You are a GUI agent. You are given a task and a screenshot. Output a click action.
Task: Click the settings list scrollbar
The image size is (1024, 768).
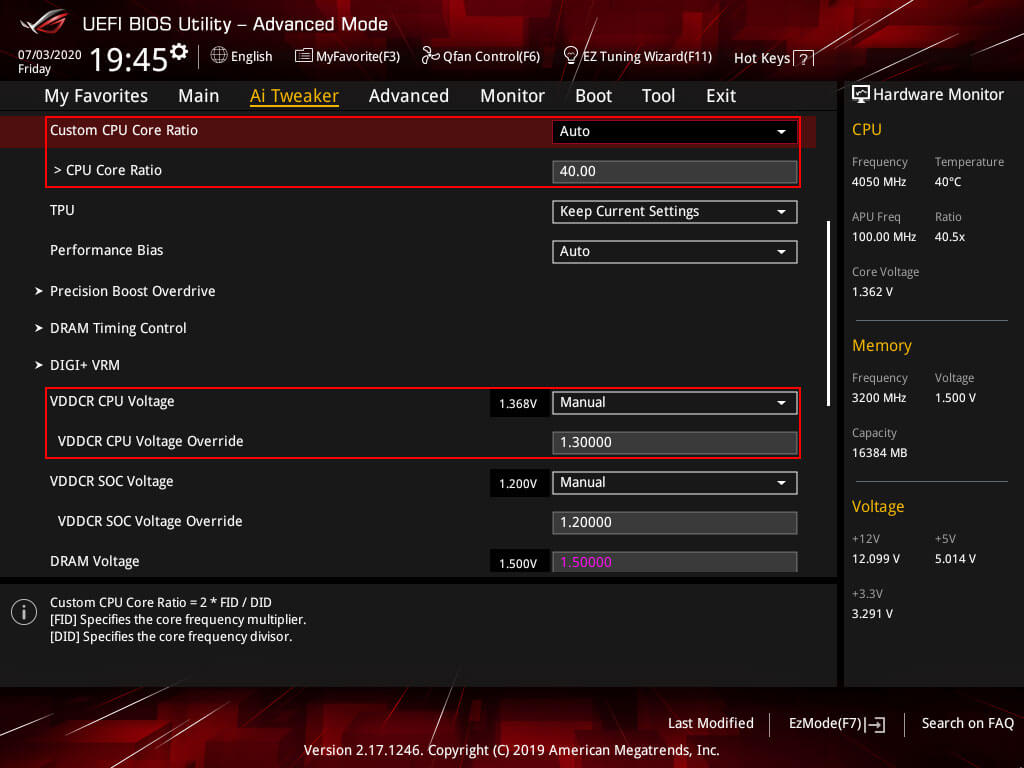pos(828,313)
